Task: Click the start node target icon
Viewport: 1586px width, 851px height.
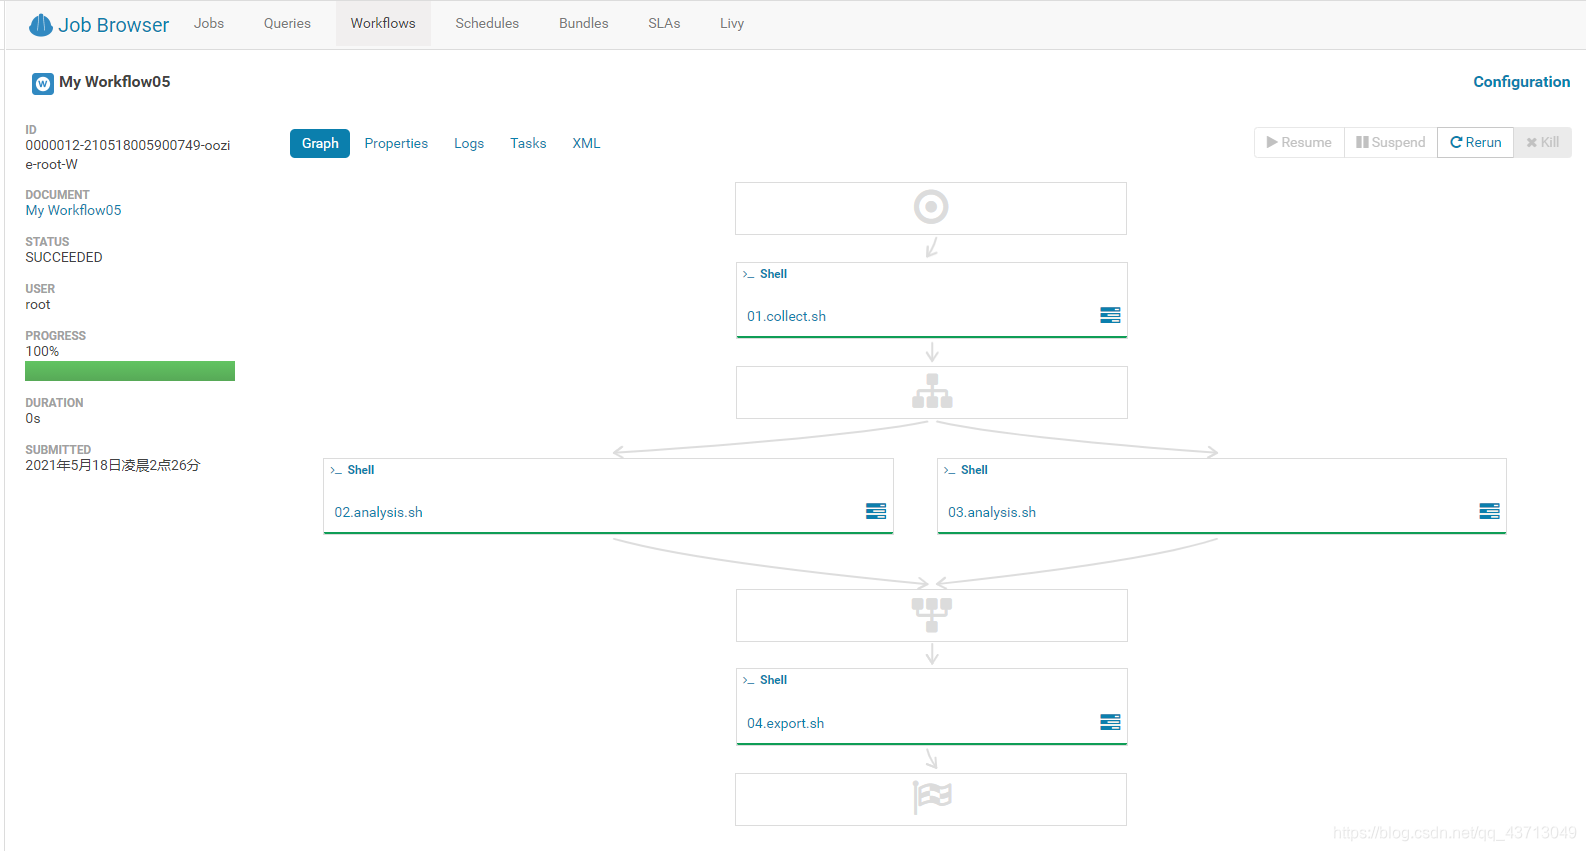Action: click(x=931, y=207)
